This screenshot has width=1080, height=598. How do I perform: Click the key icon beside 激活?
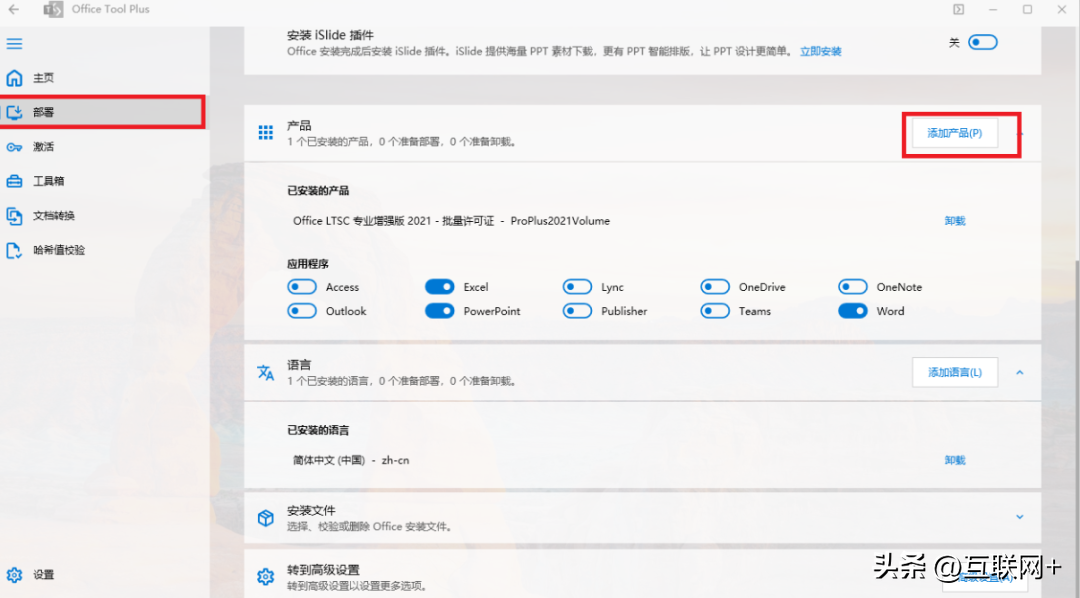point(14,147)
